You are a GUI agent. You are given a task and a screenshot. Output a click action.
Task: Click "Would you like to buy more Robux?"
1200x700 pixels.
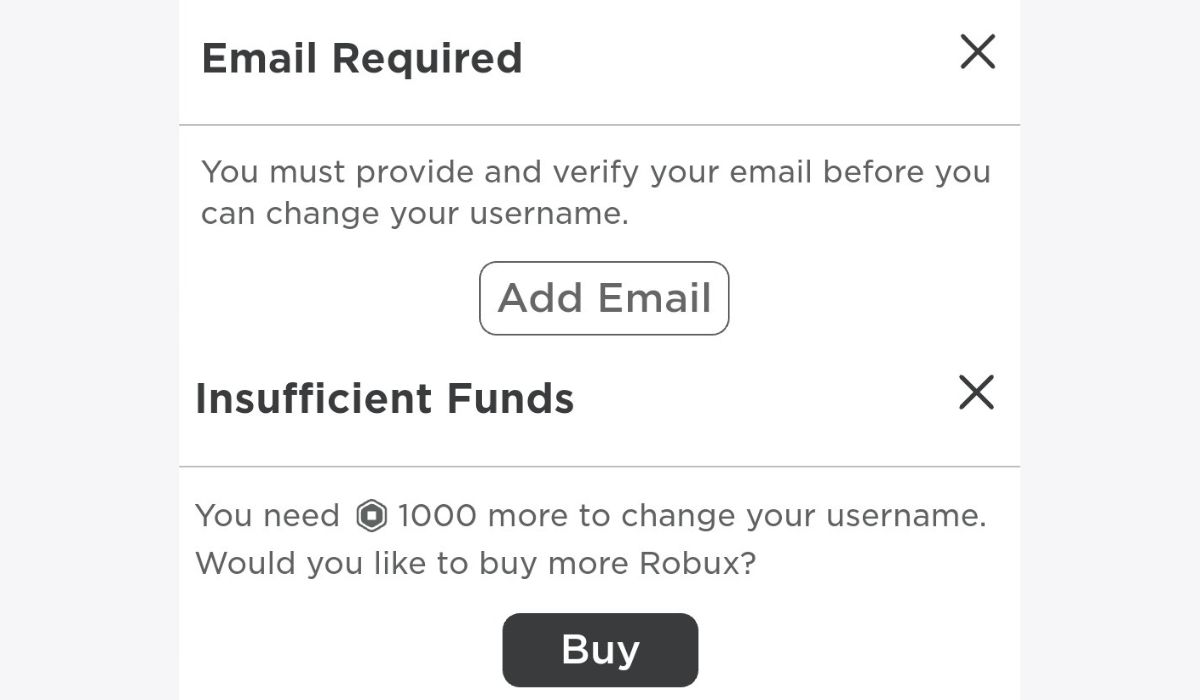pyautogui.click(x=475, y=563)
